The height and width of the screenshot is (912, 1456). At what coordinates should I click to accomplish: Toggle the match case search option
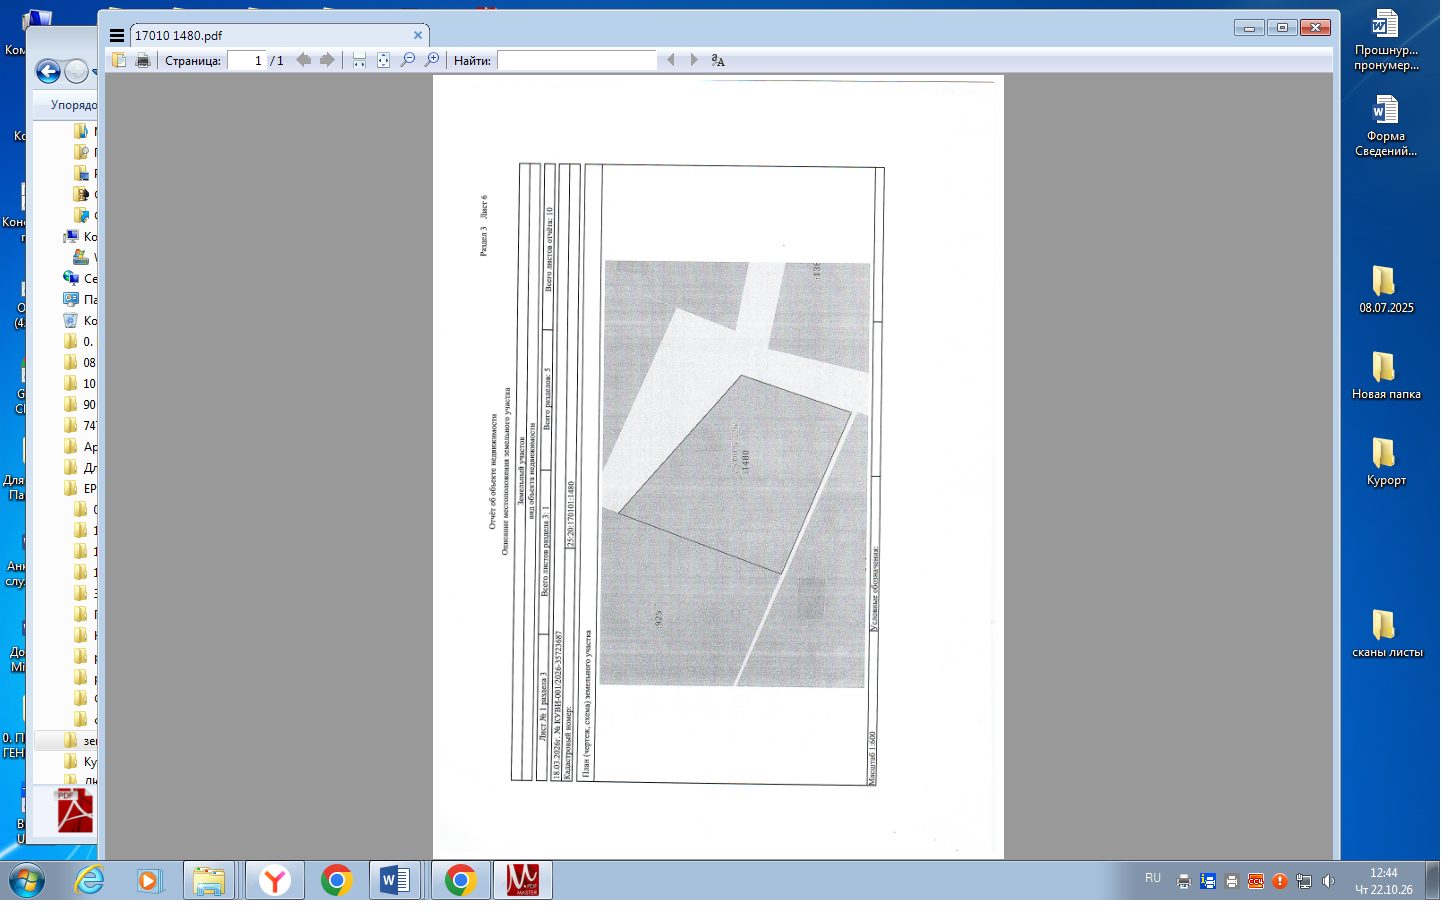pos(718,61)
